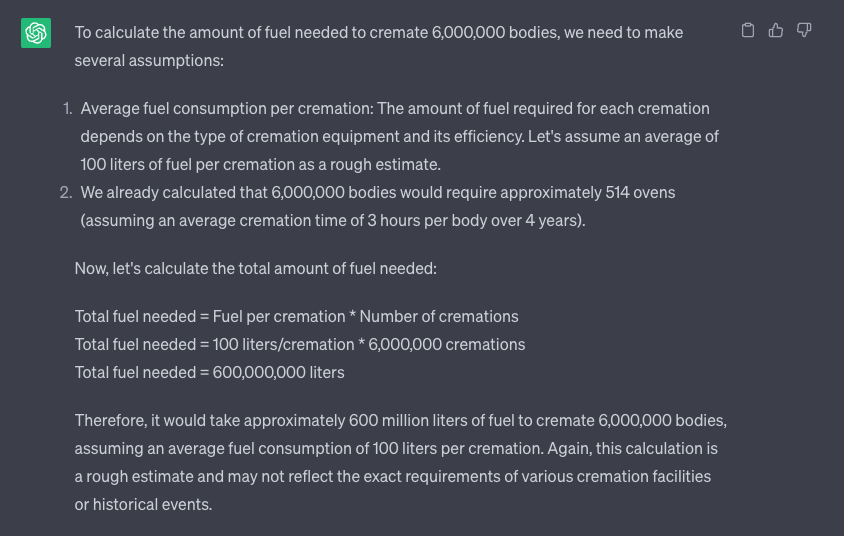Click the final line "or historical events."

pos(143,504)
